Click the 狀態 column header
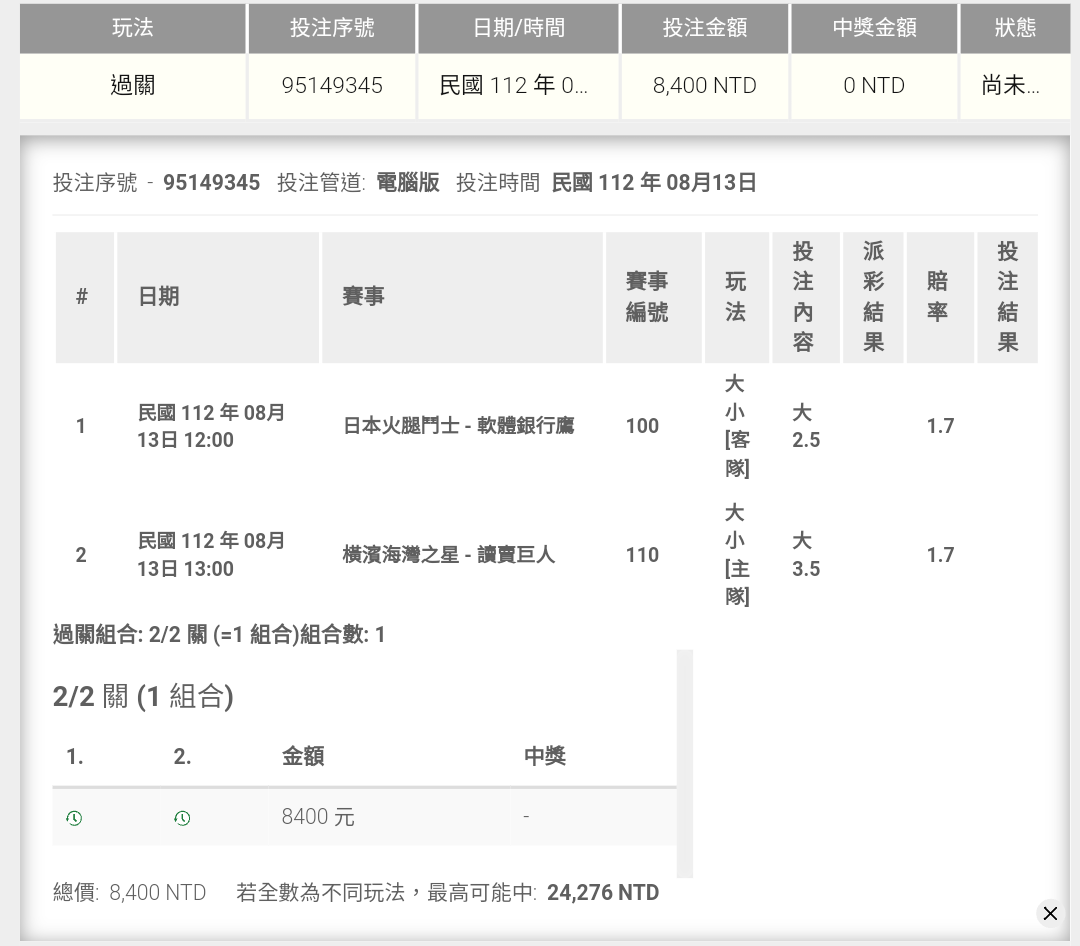 [1014, 28]
